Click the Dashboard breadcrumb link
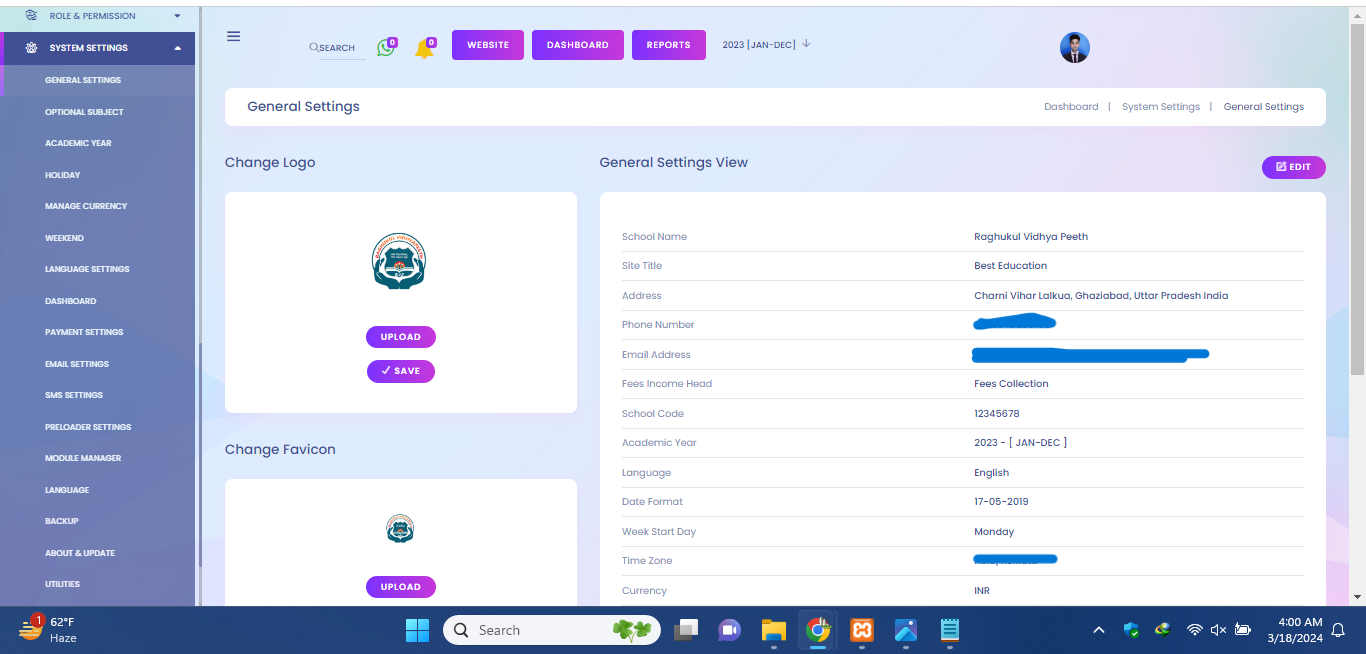The image size is (1366, 654). pyautogui.click(x=1070, y=107)
